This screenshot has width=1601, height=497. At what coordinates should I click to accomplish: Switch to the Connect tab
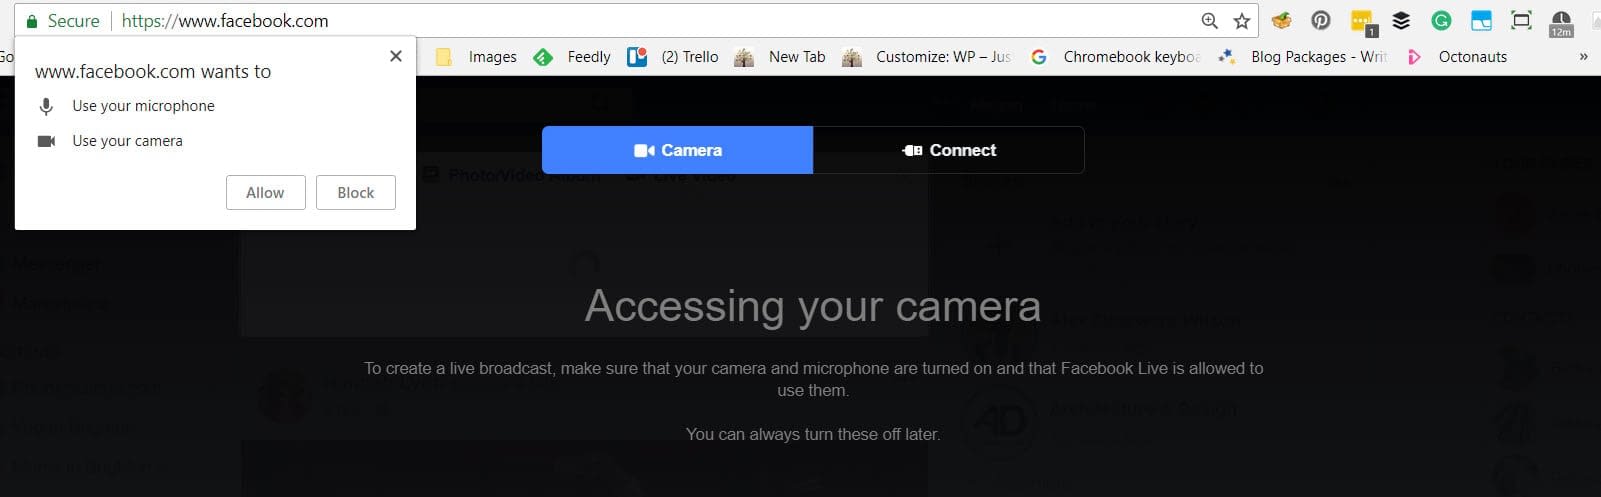click(948, 150)
